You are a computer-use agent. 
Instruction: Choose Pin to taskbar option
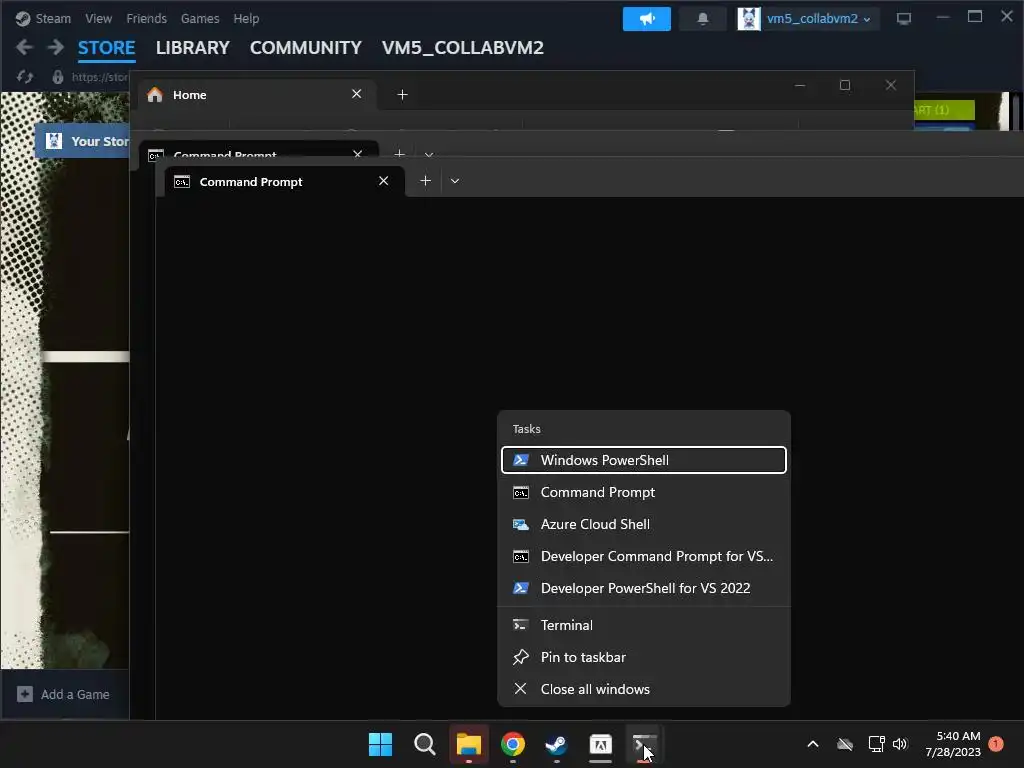tap(643, 657)
